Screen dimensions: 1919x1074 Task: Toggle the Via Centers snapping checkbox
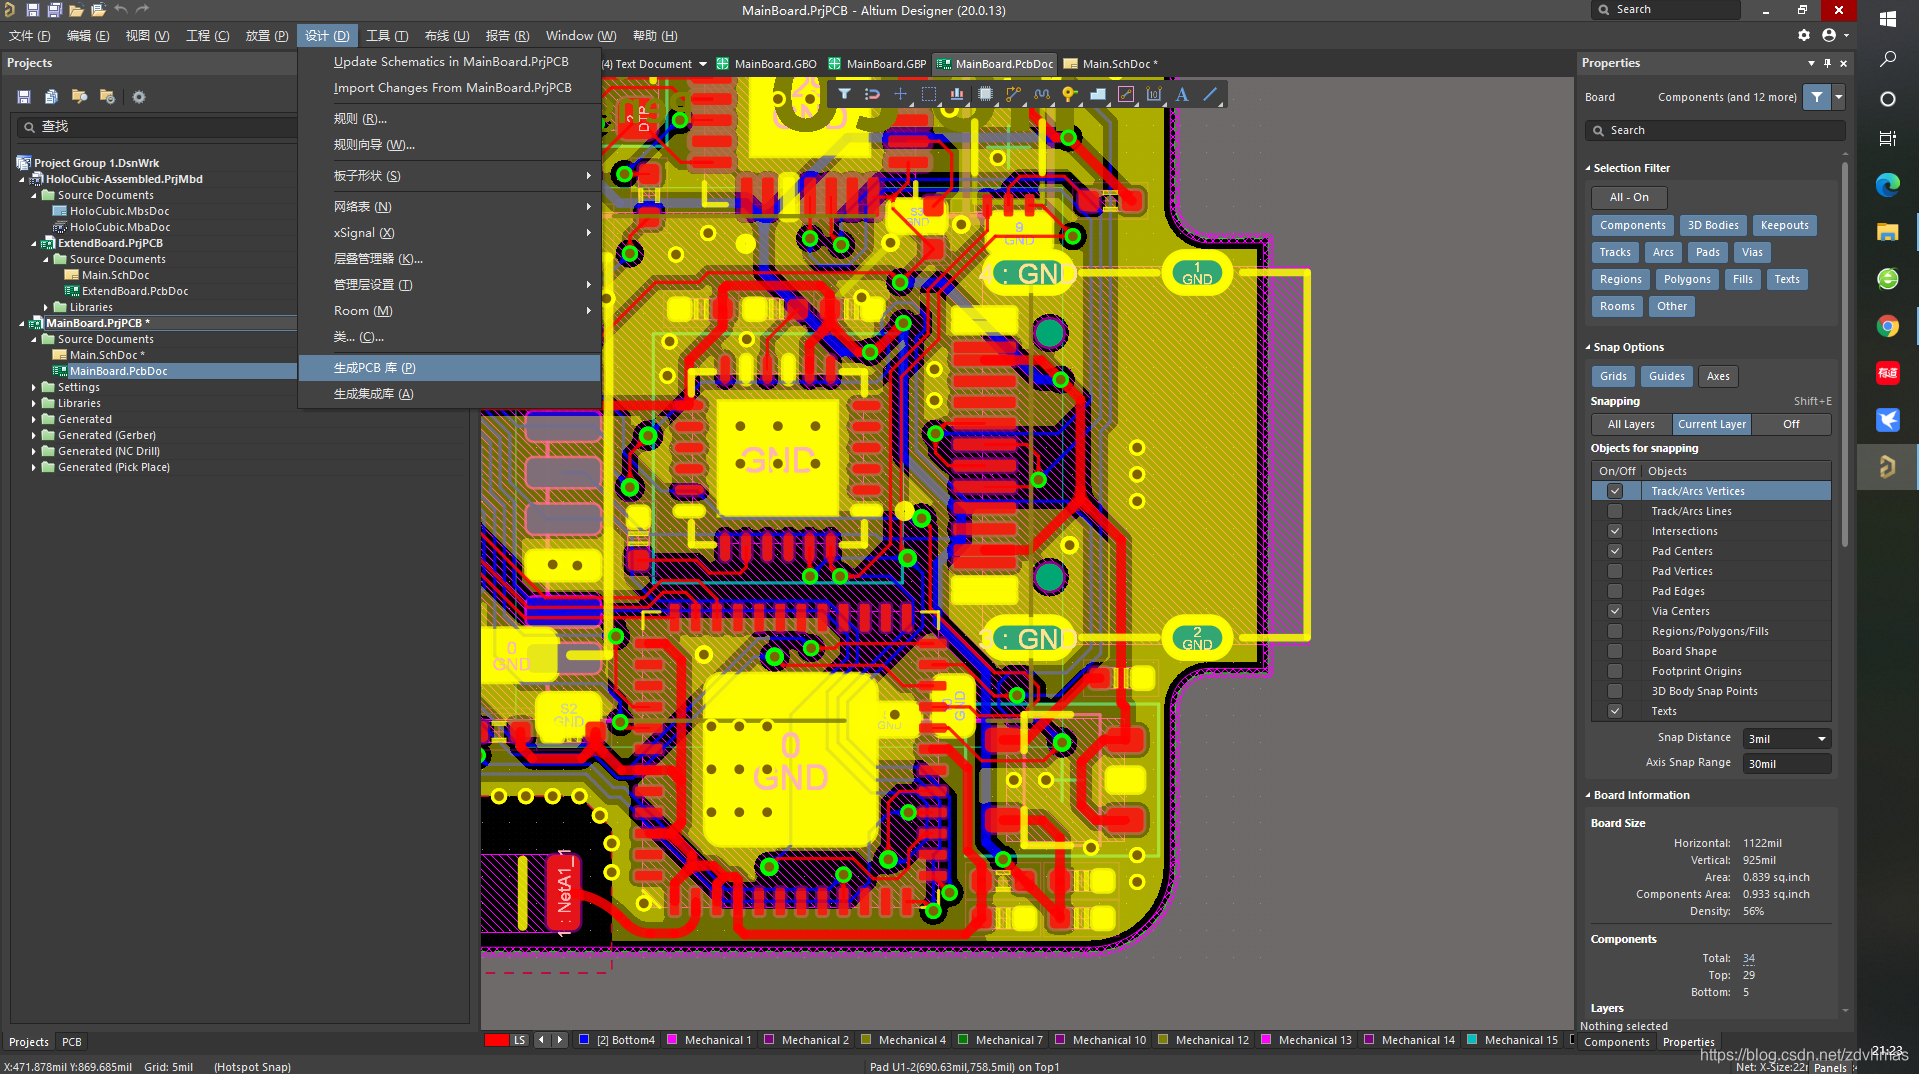[x=1614, y=611]
